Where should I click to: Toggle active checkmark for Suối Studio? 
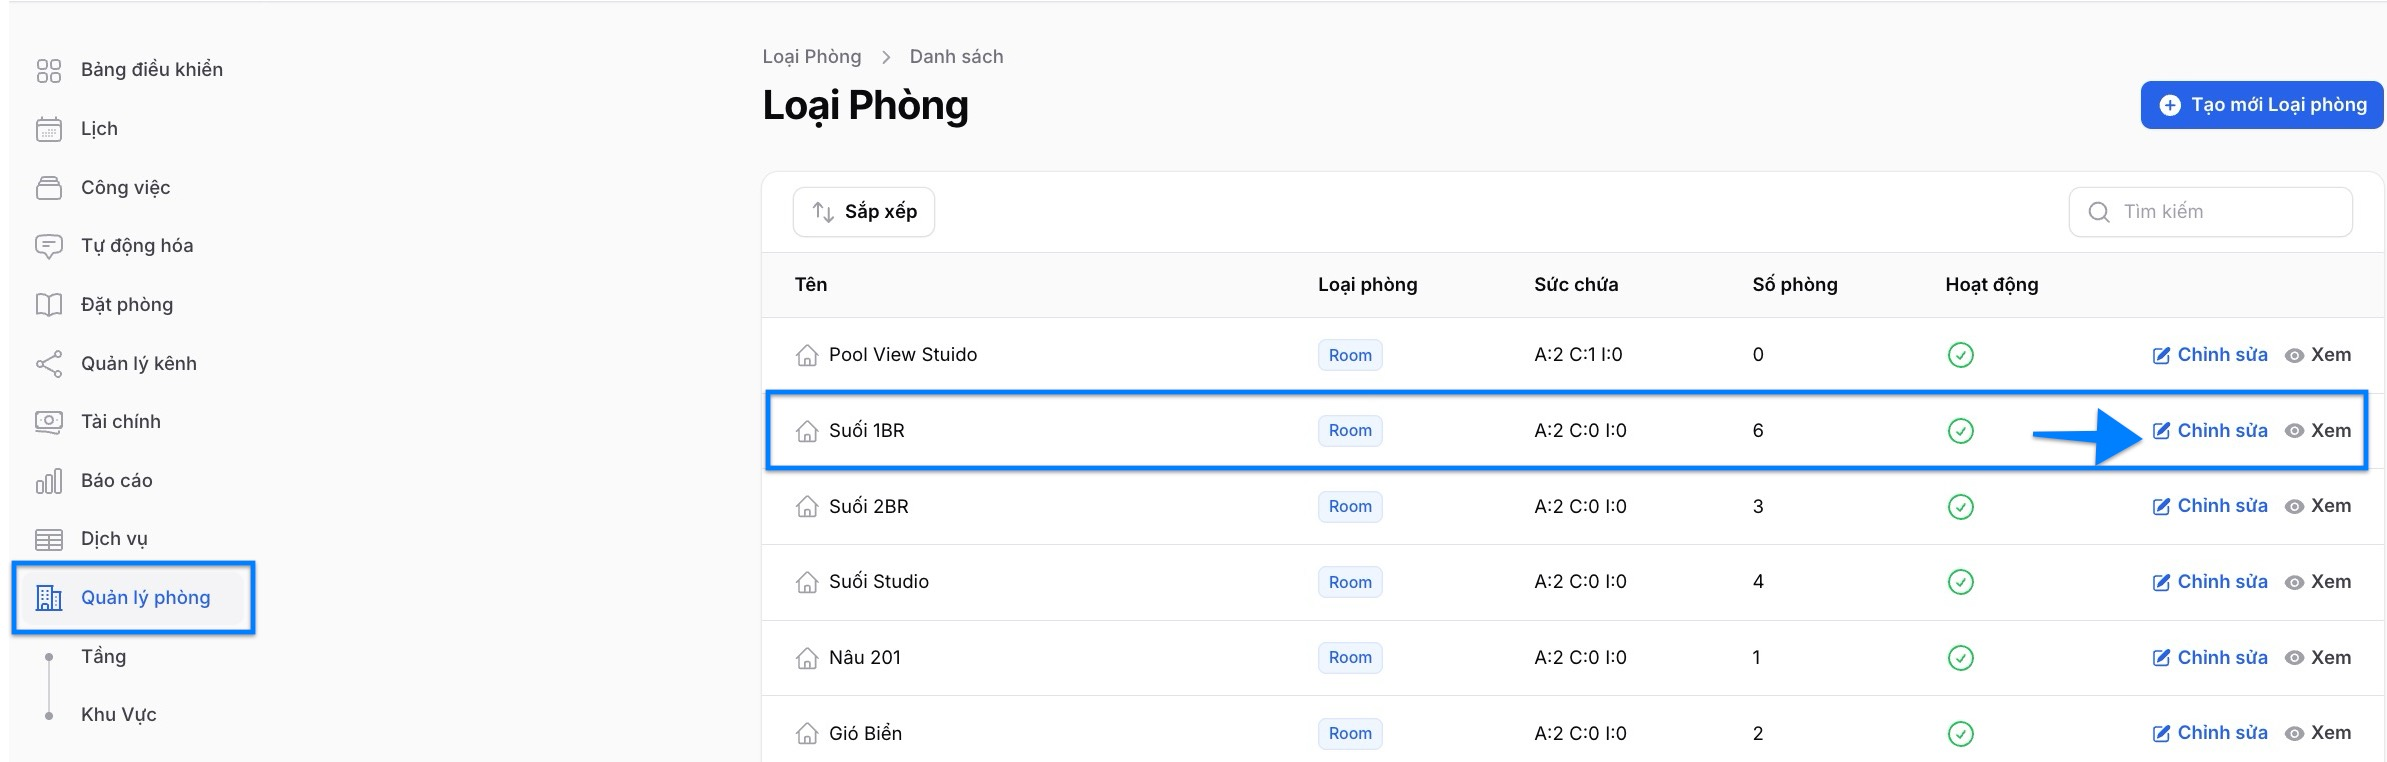click(x=1960, y=582)
